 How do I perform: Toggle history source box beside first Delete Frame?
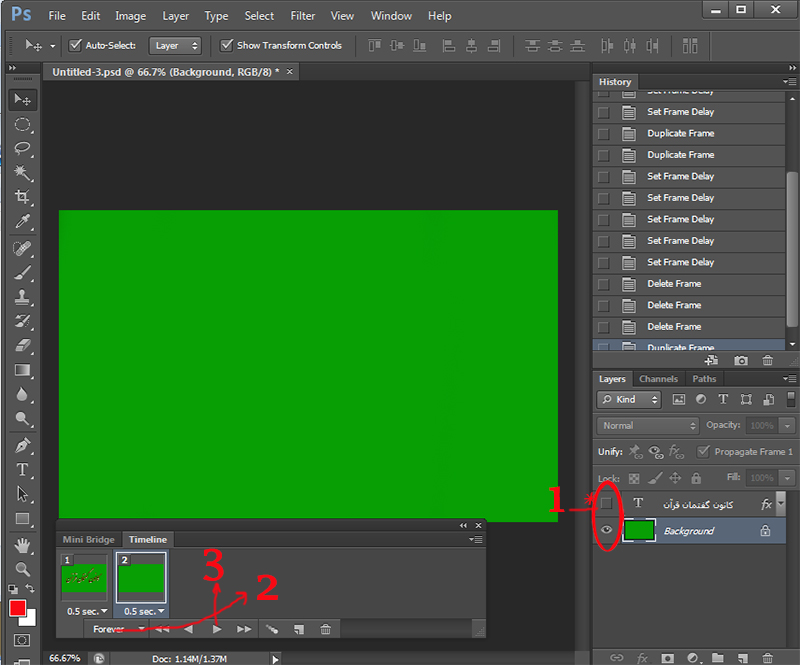coord(604,284)
